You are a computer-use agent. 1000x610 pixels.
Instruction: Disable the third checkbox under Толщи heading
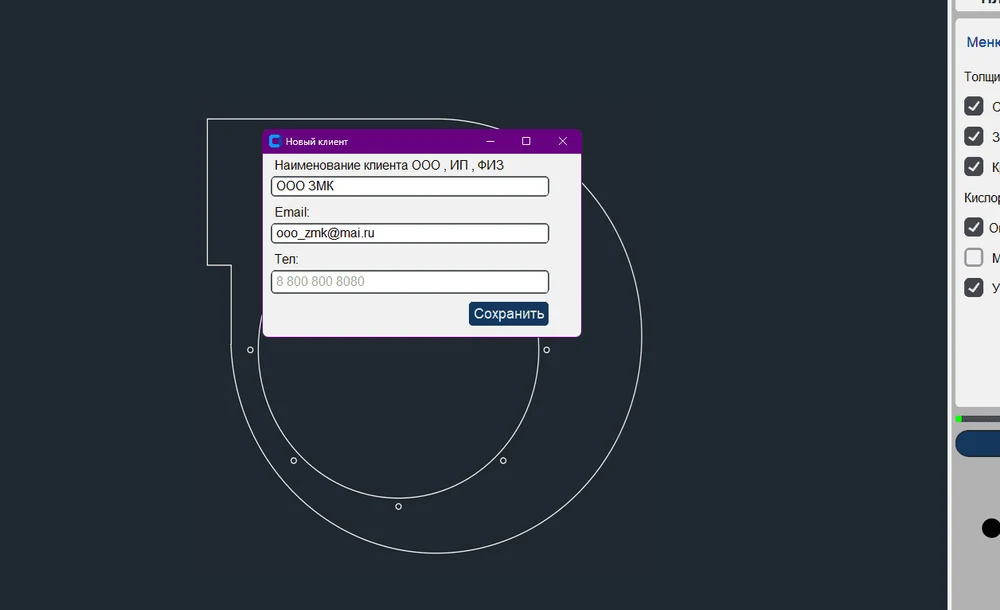click(974, 166)
